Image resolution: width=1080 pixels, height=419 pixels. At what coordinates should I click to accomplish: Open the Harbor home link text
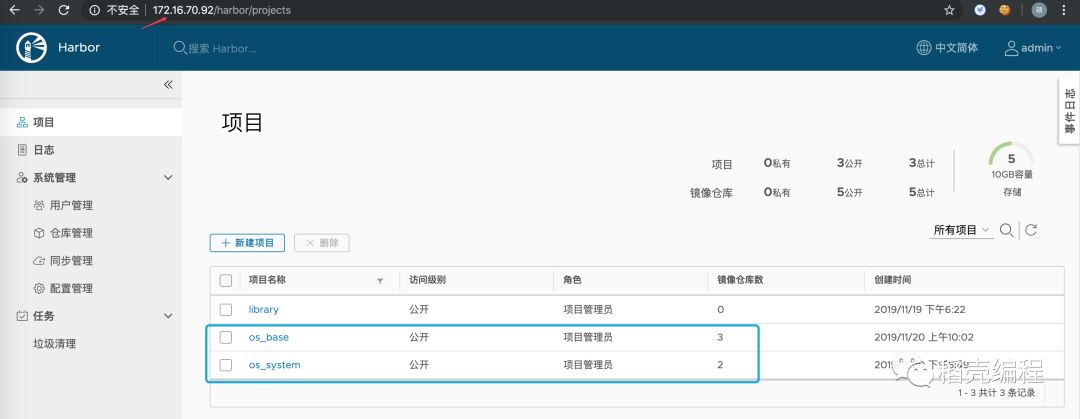pos(79,48)
